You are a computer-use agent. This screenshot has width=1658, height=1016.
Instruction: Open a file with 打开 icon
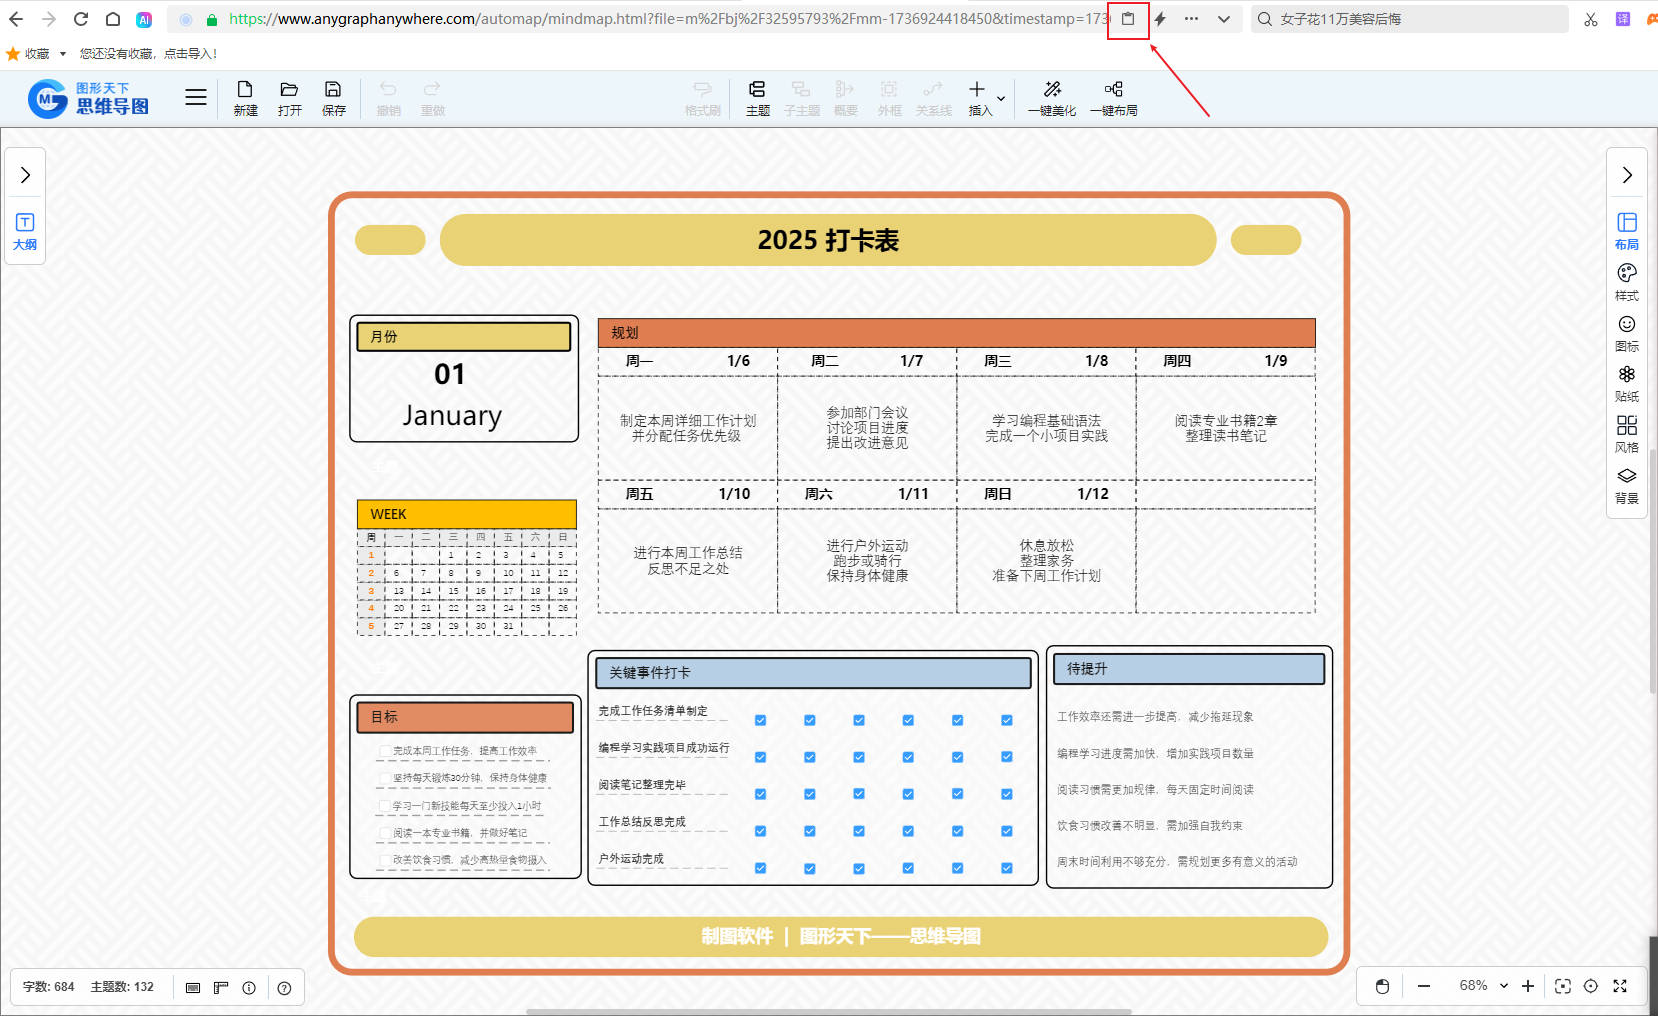(x=289, y=98)
